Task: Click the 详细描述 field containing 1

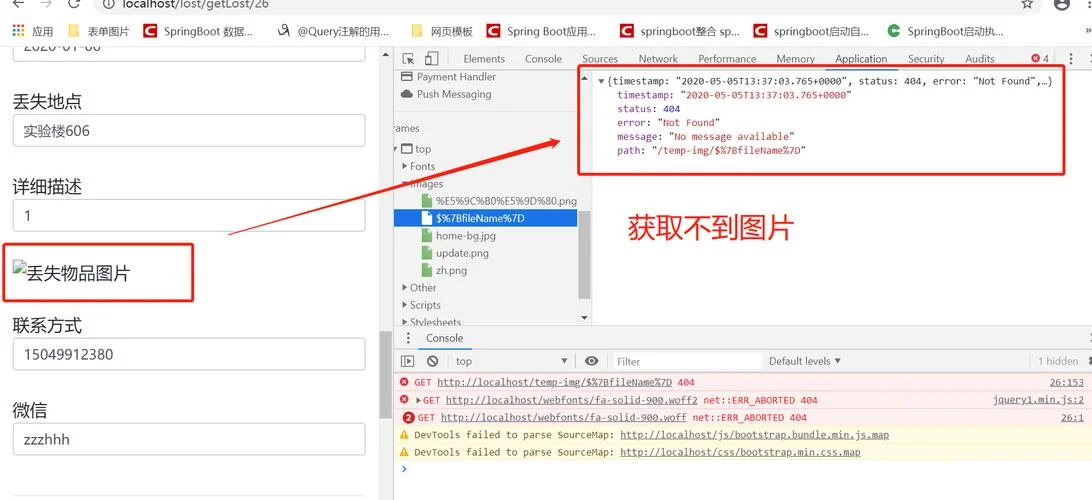Action: pyautogui.click(x=189, y=215)
